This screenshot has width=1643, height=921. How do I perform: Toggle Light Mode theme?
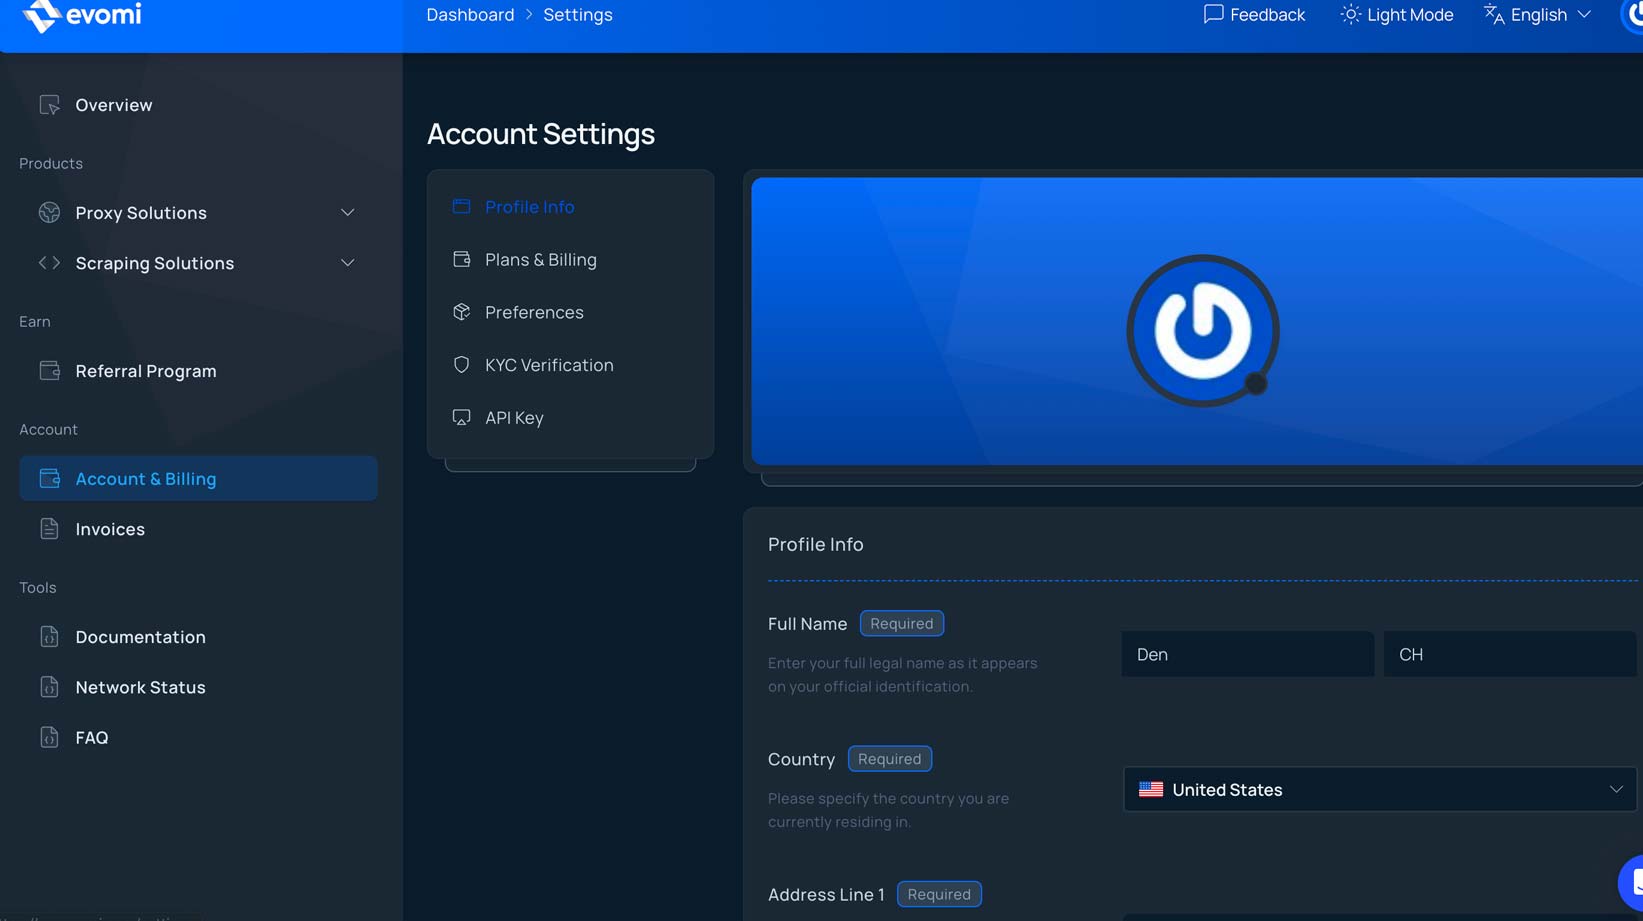[x=1396, y=15]
